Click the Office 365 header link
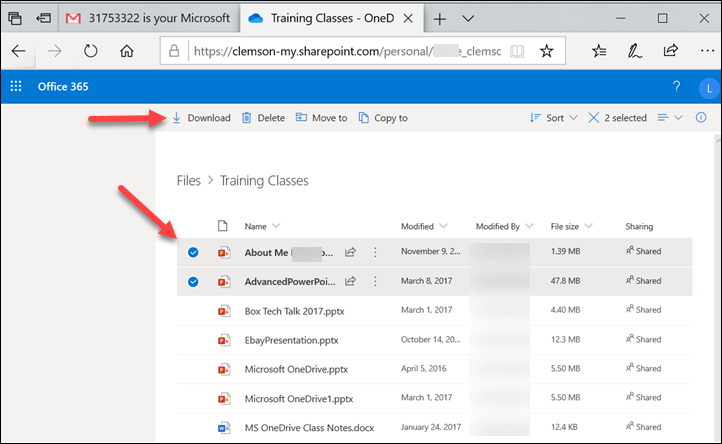 pyautogui.click(x=63, y=87)
